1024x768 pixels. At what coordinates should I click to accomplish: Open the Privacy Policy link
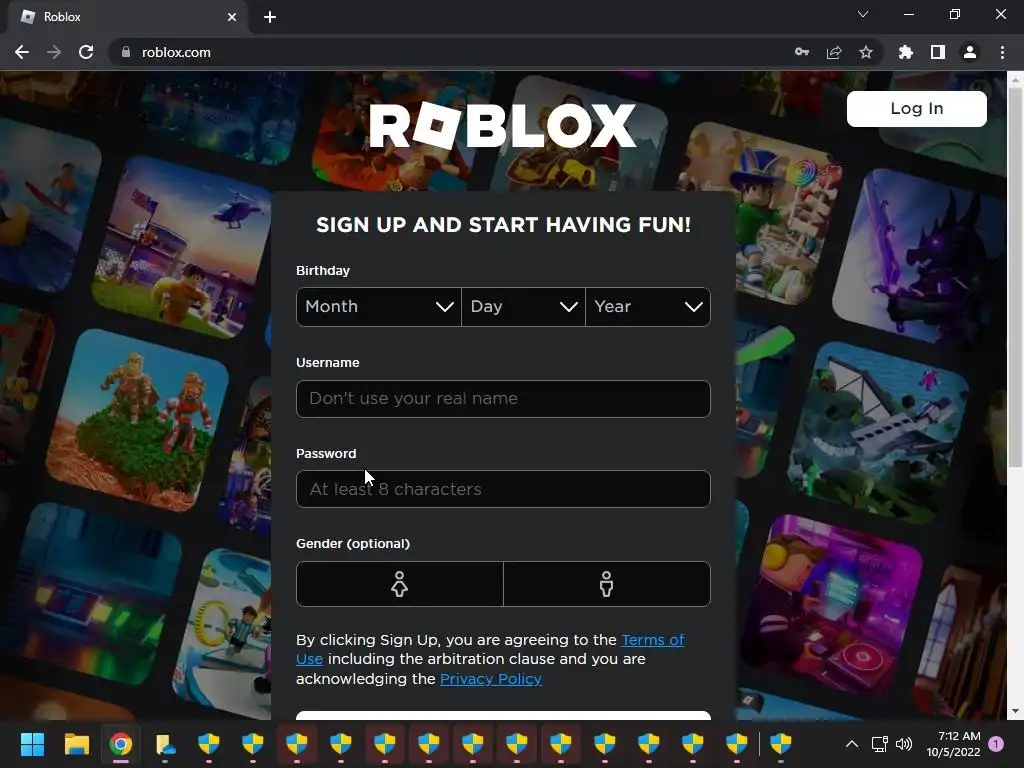(491, 679)
